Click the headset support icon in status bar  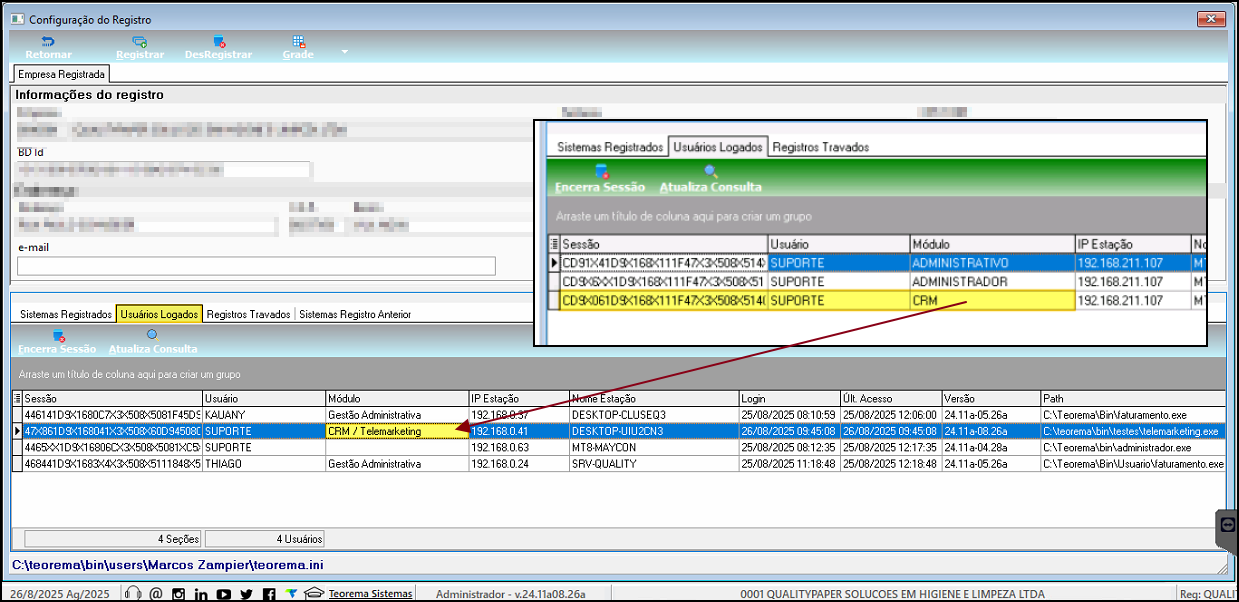coord(132,594)
